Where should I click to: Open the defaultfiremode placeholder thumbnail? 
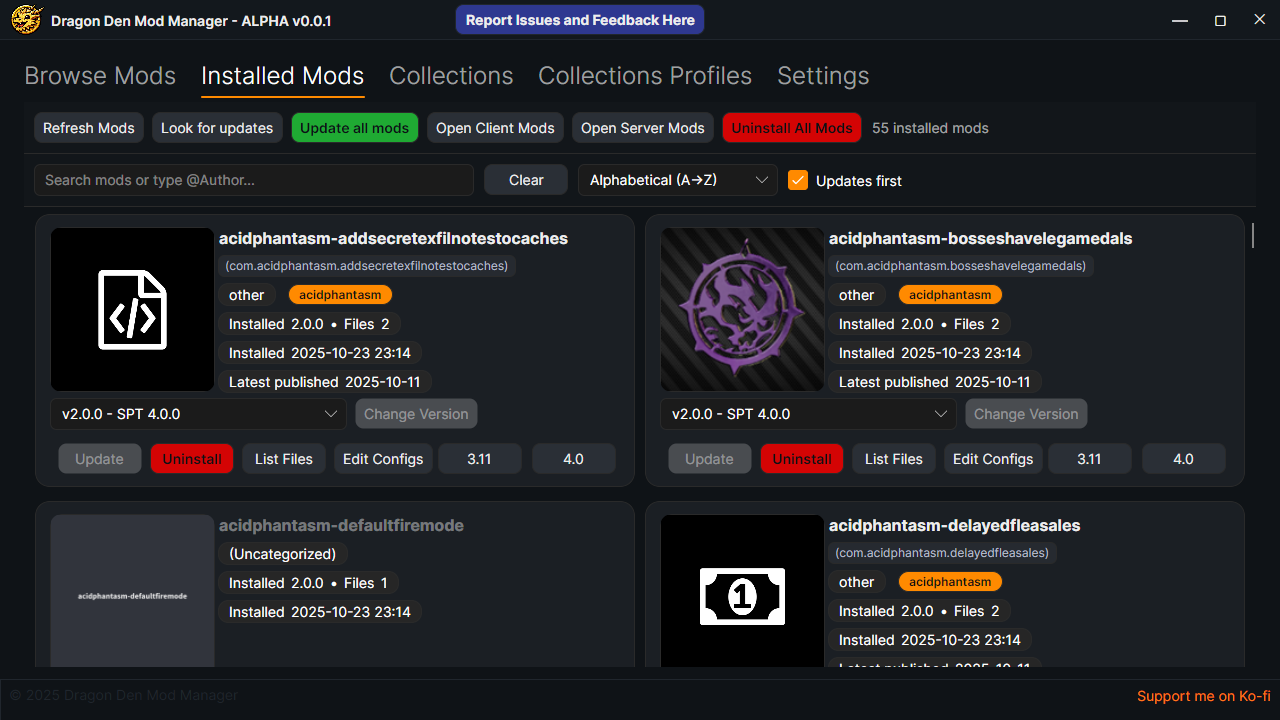pyautogui.click(x=132, y=591)
